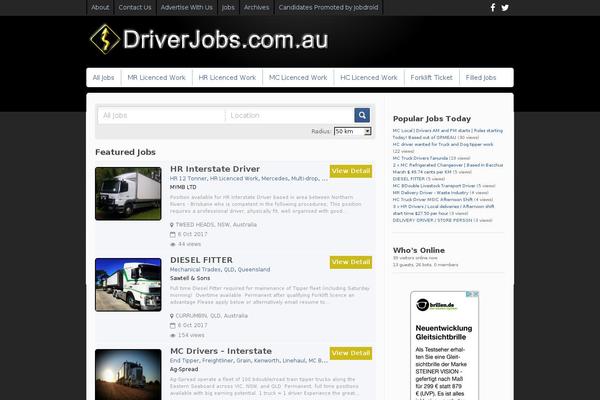The image size is (600, 400).
Task: Open the MC Drivers - Interstate job title
Action: tap(221, 351)
